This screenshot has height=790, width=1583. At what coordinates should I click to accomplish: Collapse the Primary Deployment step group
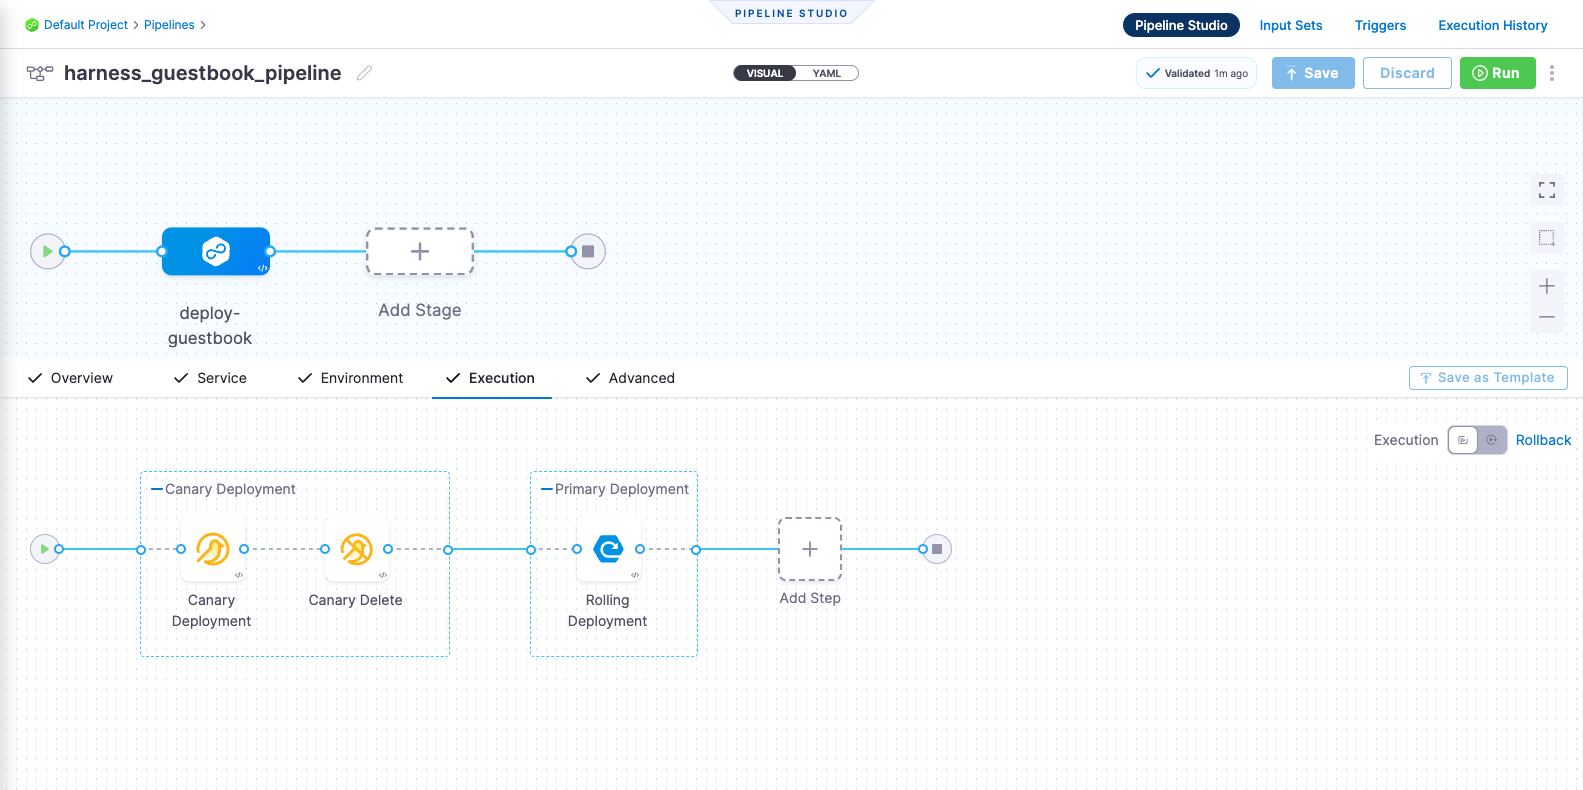pyautogui.click(x=547, y=489)
